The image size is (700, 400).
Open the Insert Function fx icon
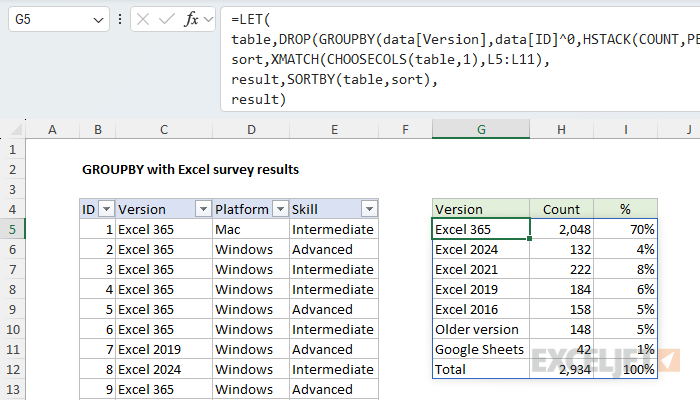[192, 20]
